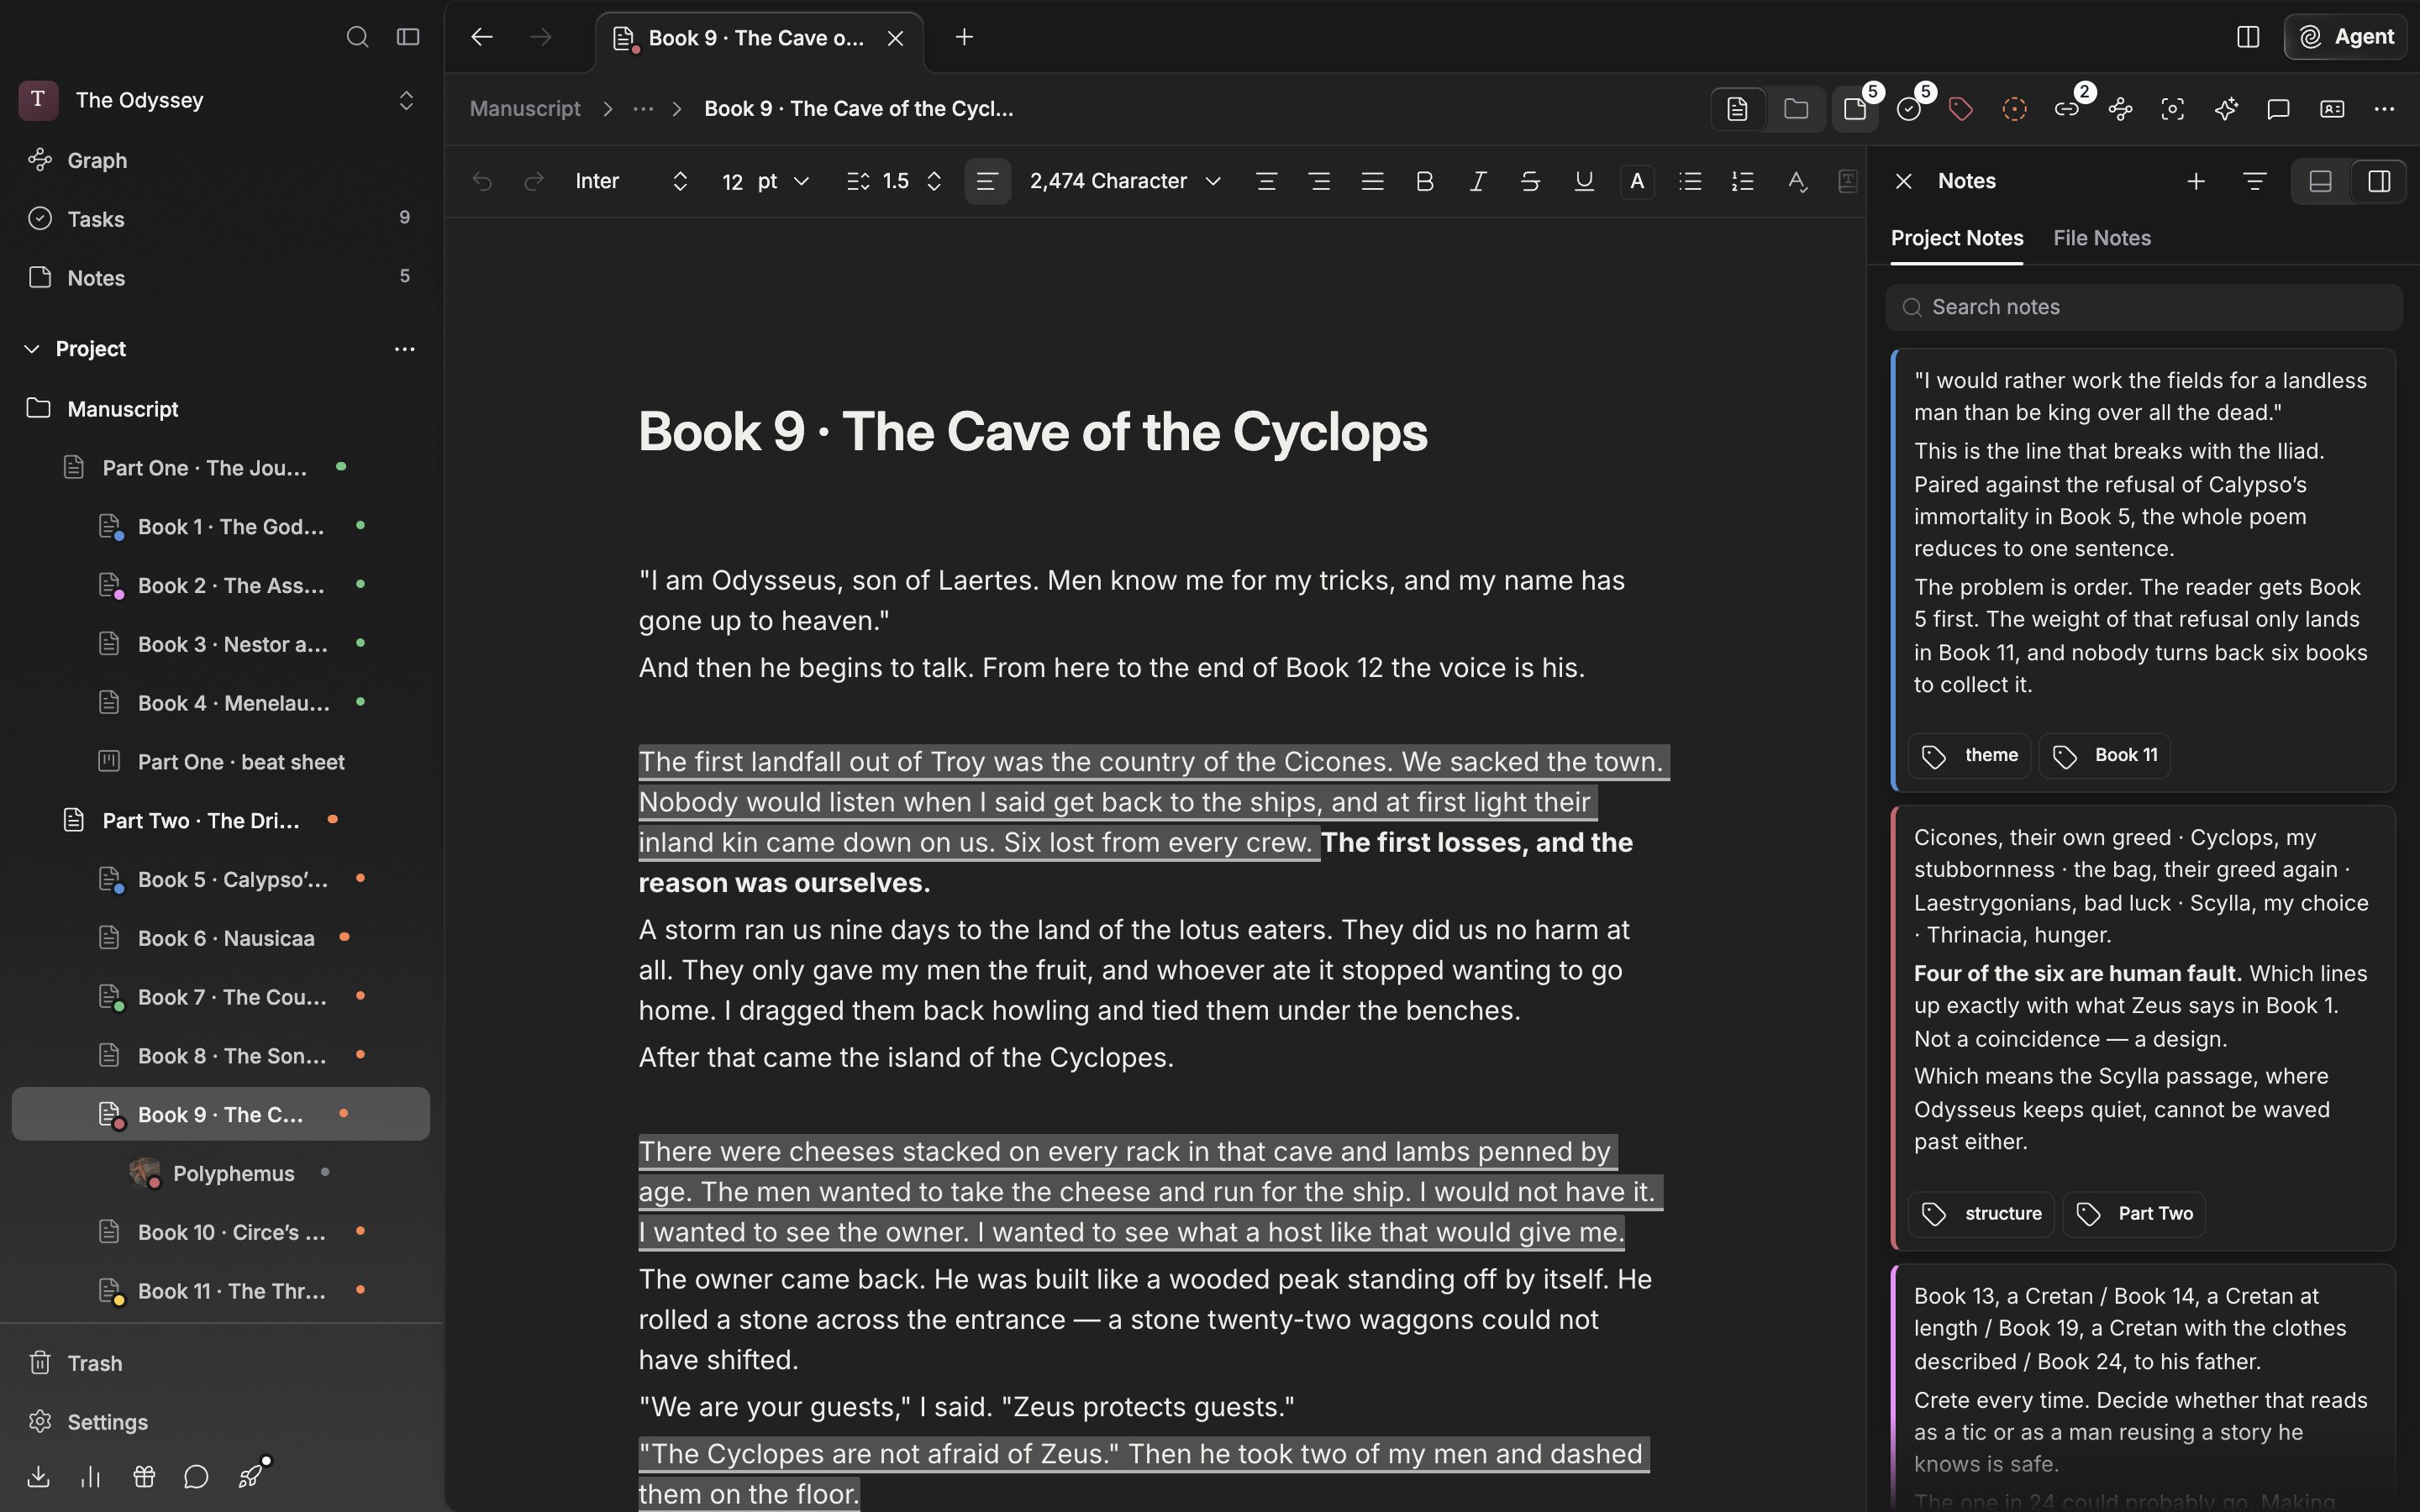Open Book 6 · Nausicaa
The height and width of the screenshot is (1512, 2420).
point(220,938)
